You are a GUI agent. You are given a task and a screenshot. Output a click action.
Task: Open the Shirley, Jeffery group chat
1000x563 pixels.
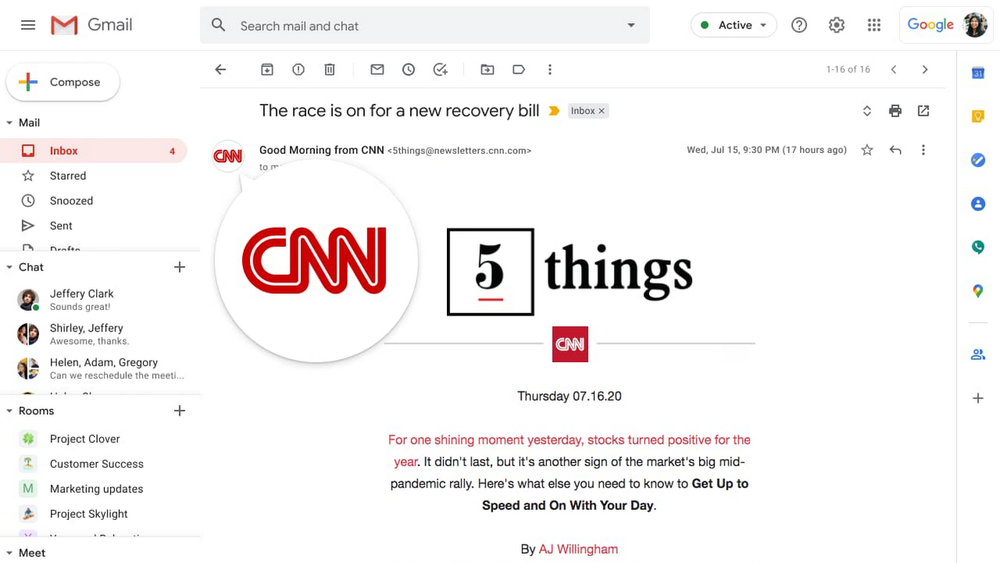(100, 333)
